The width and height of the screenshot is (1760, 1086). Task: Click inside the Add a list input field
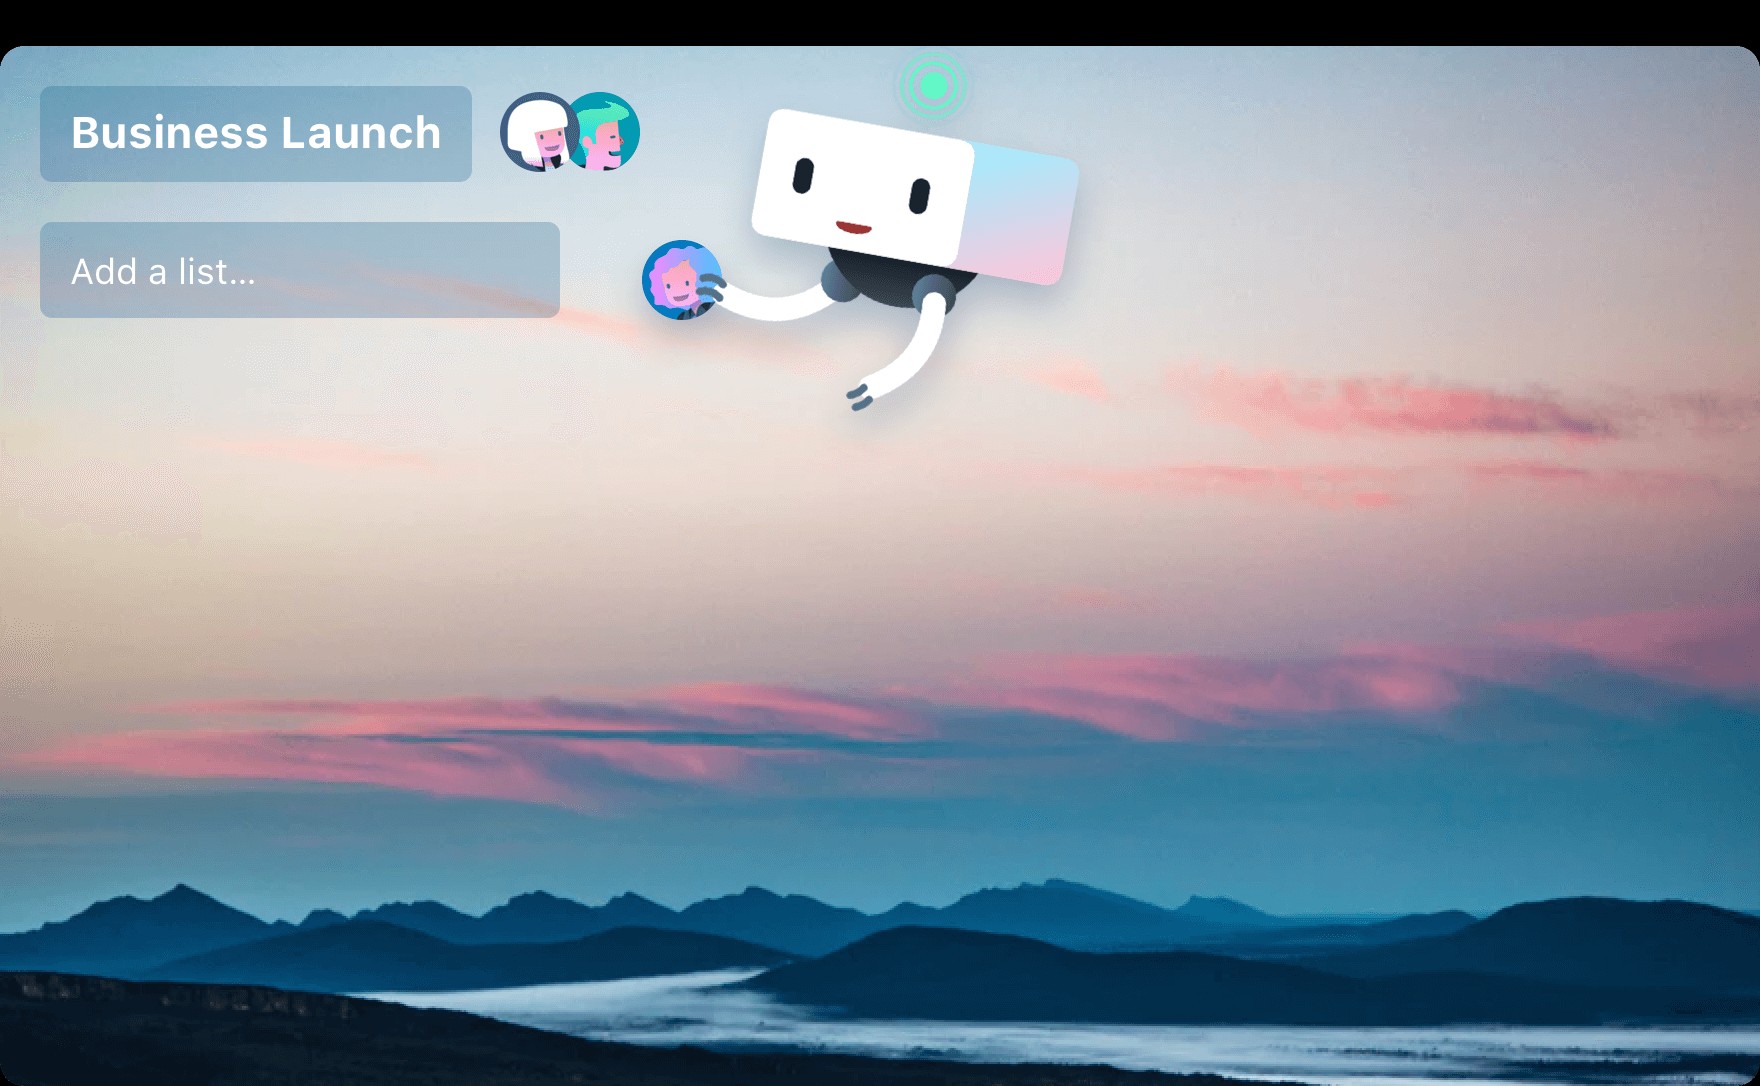point(300,271)
